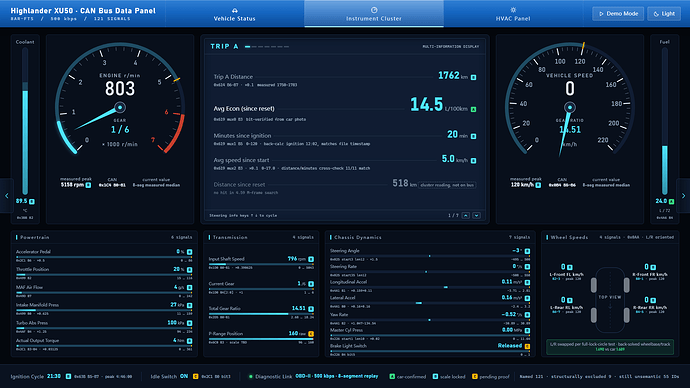The height and width of the screenshot is (388, 690).
Task: Go to previous panel with left arrow
Action: [7, 196]
